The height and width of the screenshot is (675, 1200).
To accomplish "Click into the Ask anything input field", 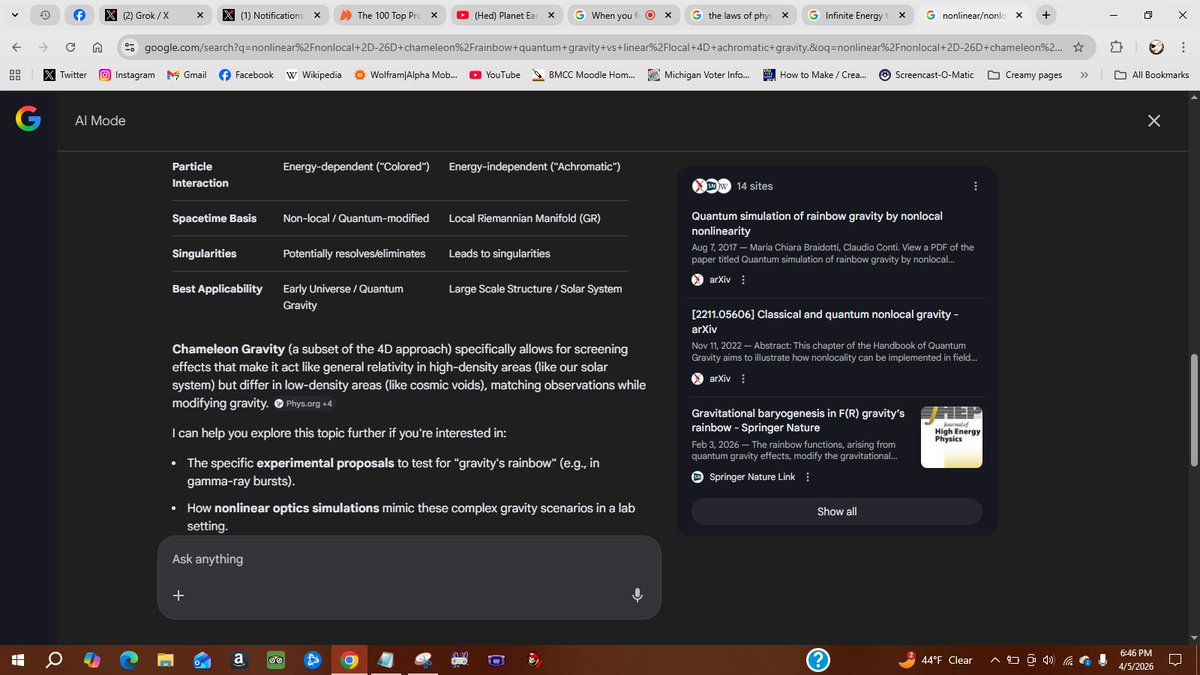I will pos(409,560).
